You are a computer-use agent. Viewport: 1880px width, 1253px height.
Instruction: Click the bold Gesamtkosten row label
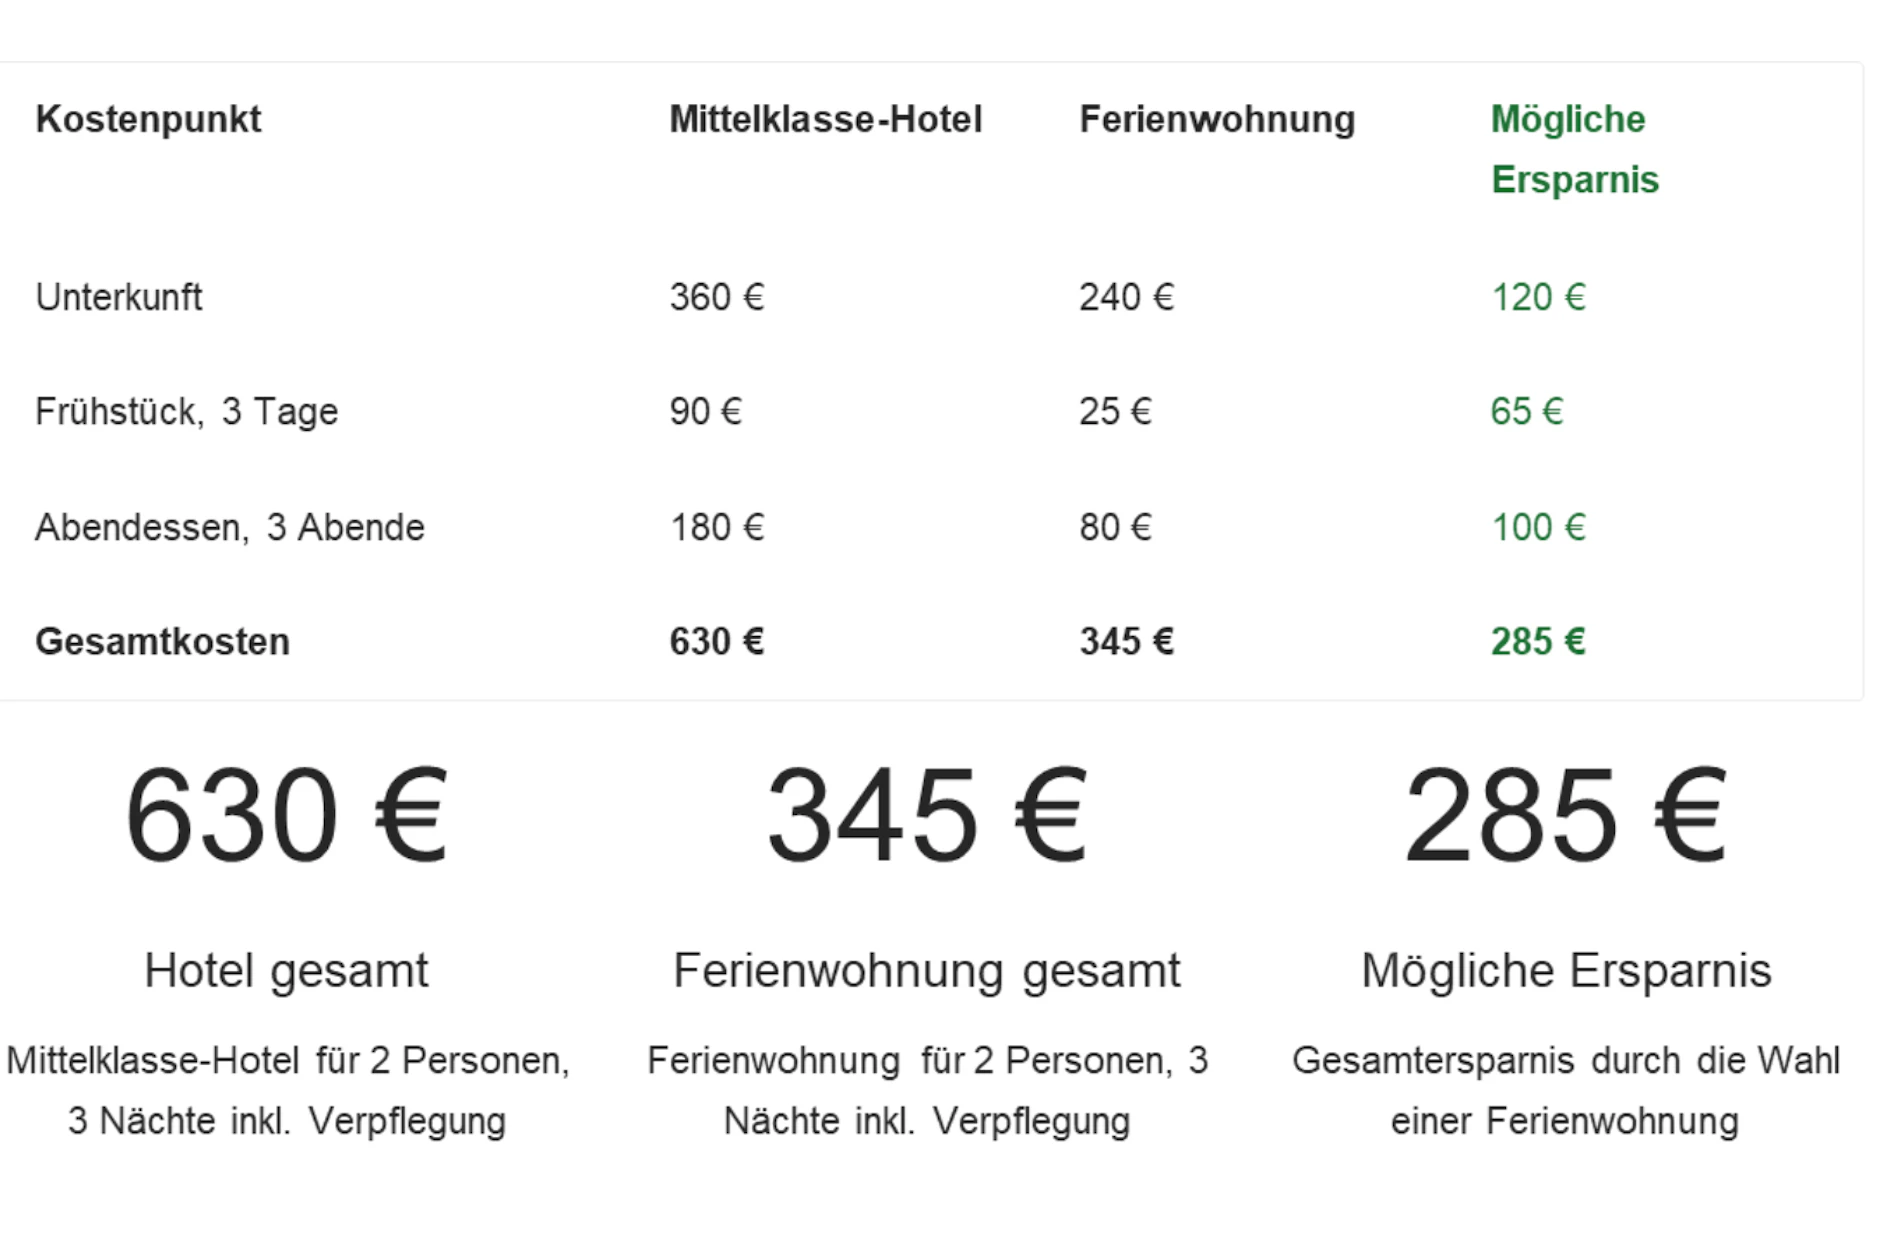162,642
